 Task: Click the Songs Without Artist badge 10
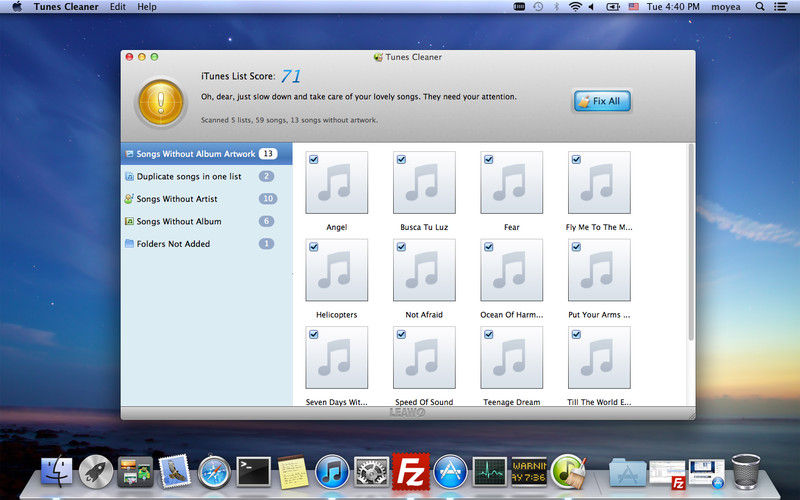point(268,199)
